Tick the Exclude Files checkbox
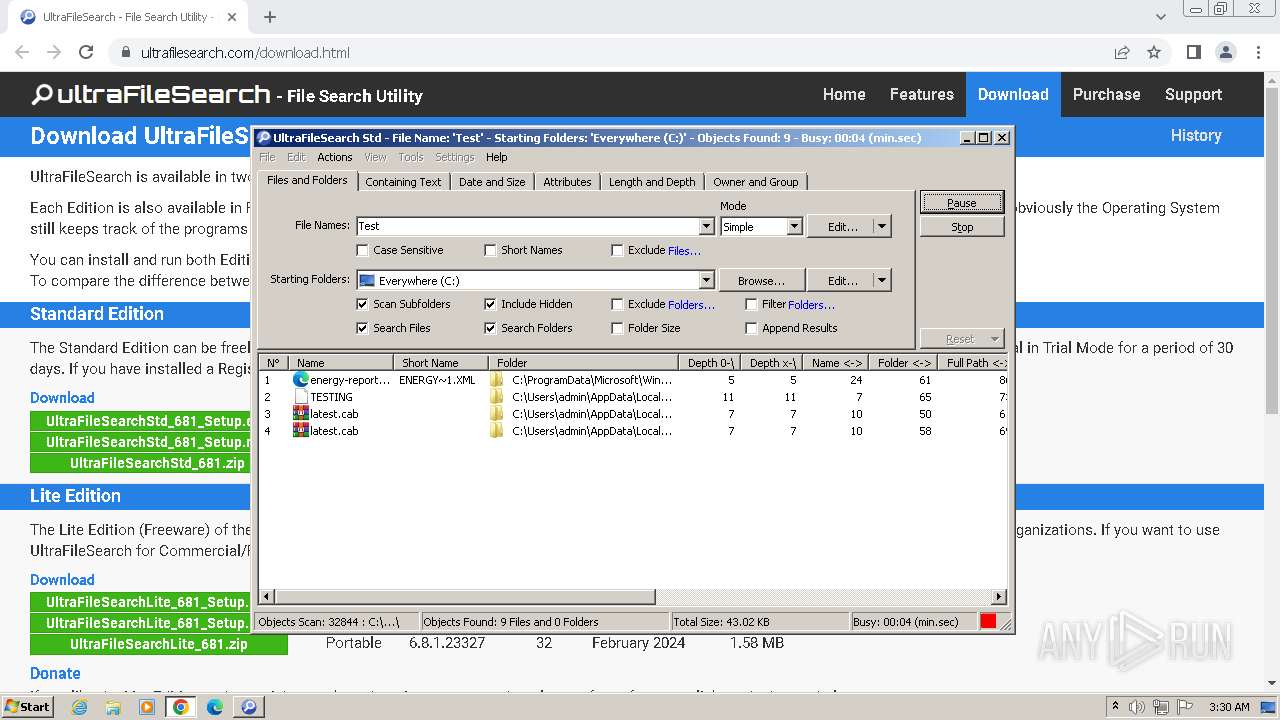This screenshot has width=1280, height=720. (617, 250)
